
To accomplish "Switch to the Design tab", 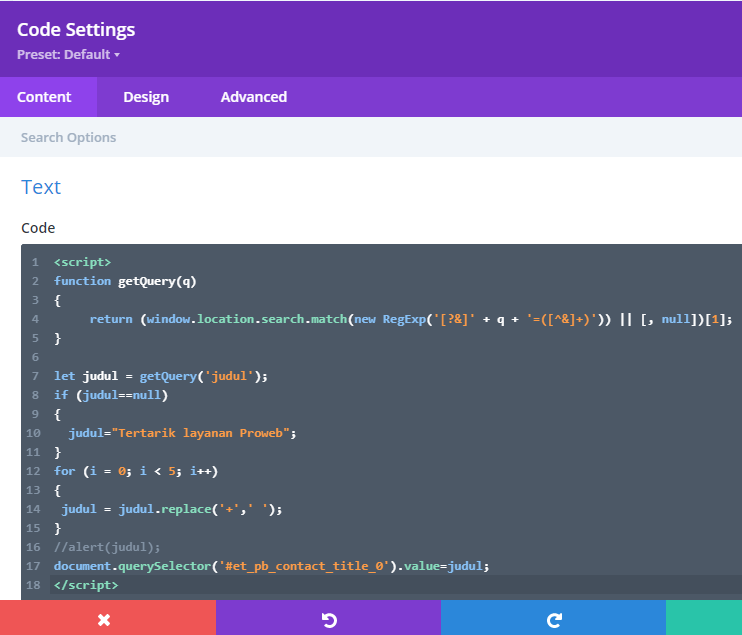I will [x=146, y=97].
